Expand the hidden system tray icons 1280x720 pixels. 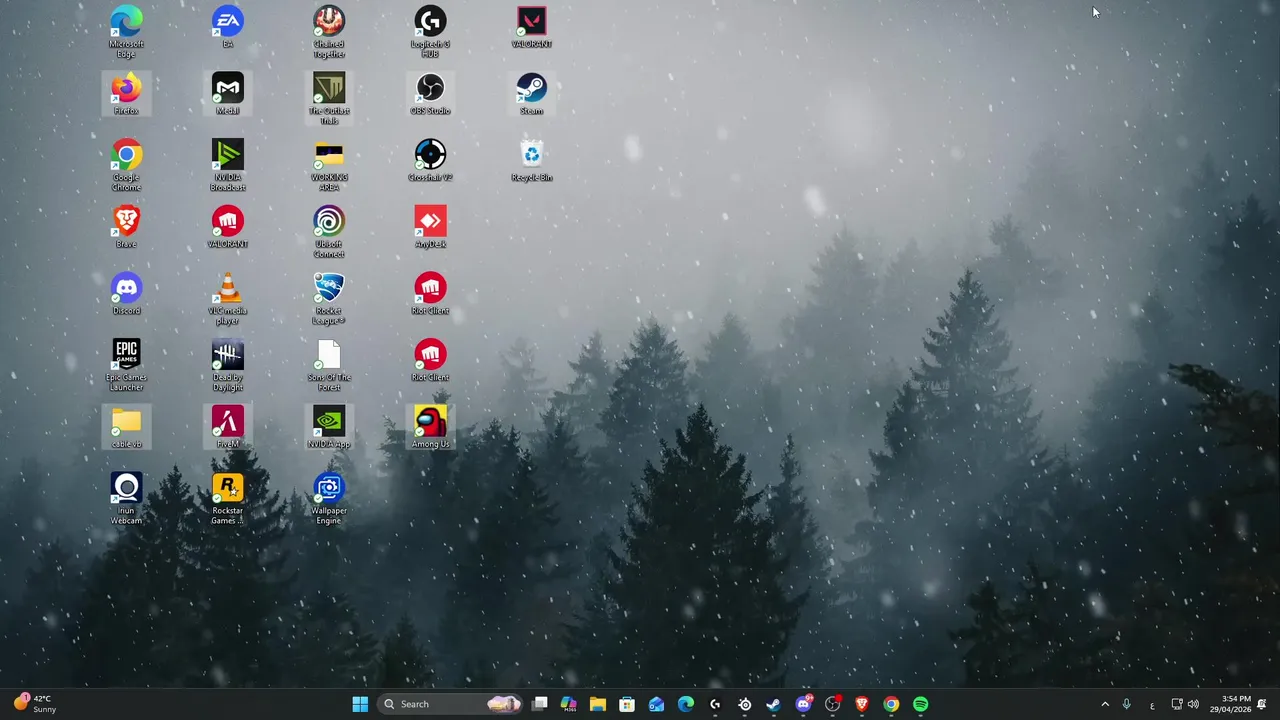[x=1105, y=704]
